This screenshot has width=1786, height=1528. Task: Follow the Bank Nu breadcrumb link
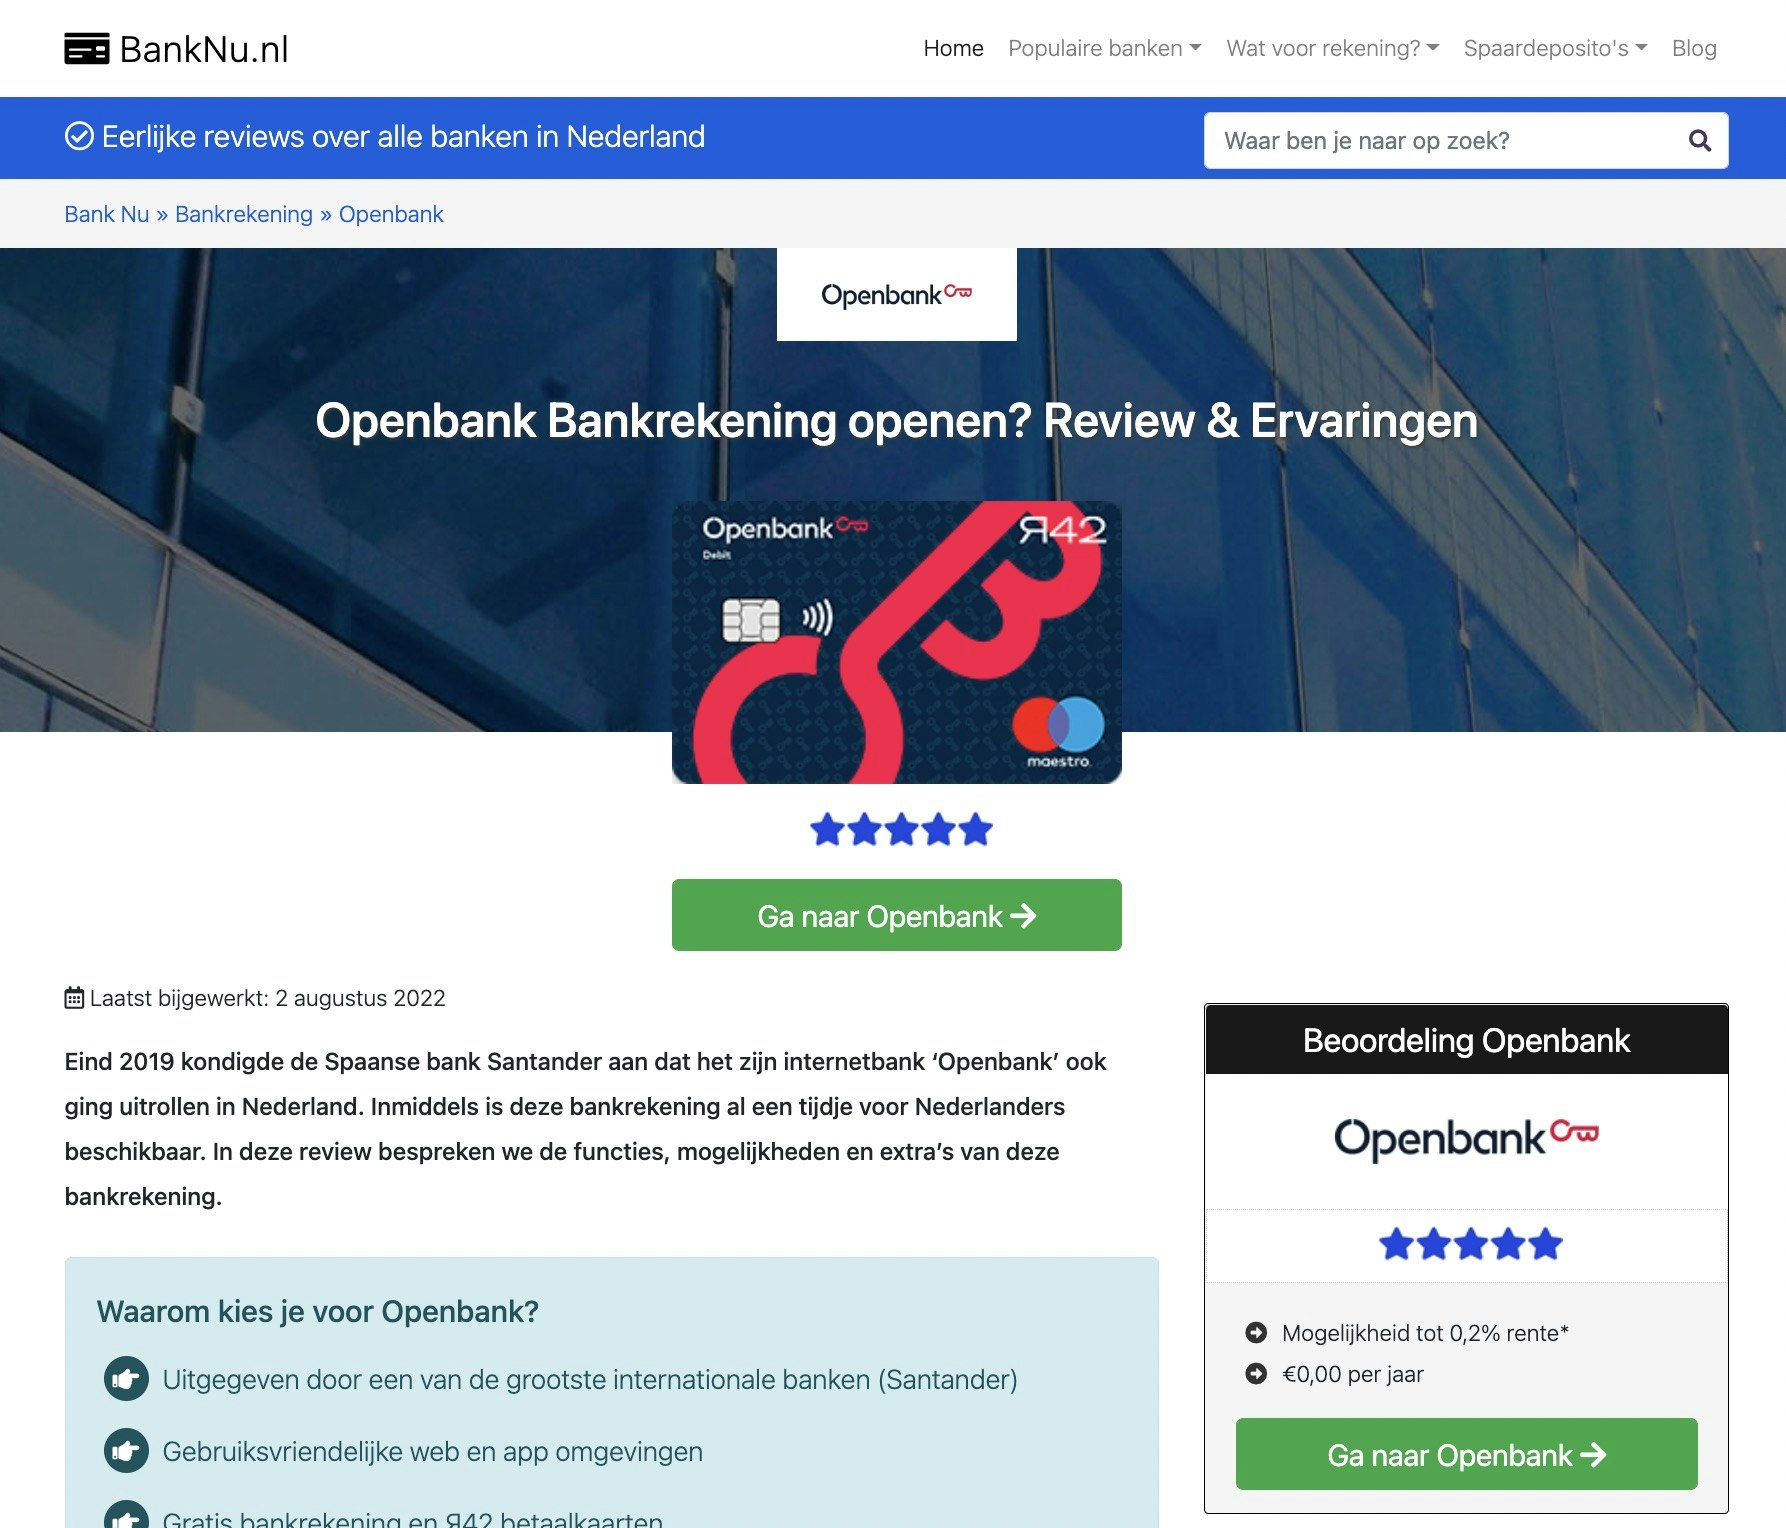107,214
